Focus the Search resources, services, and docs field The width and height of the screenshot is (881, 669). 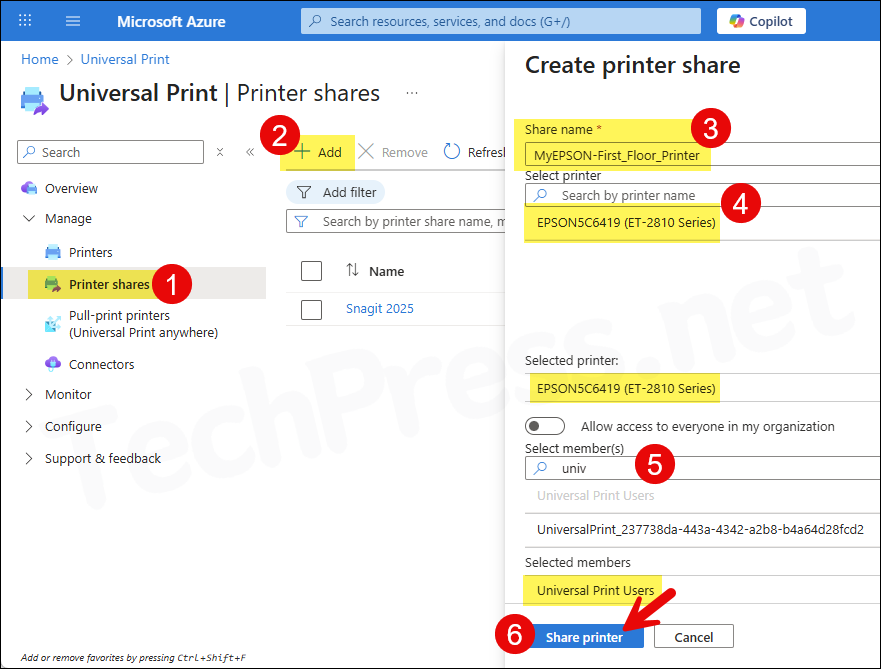point(501,21)
